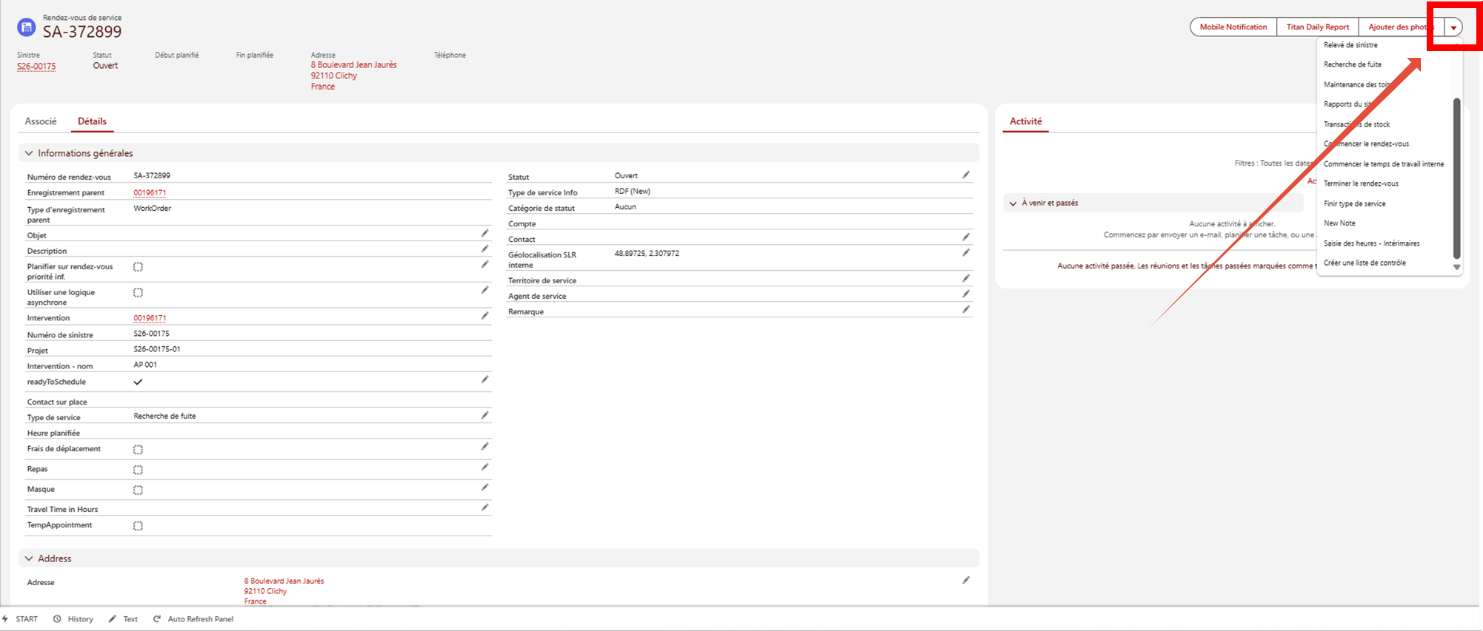Select Transactions de stock menu entry
Image resolution: width=1483 pixels, height=631 pixels.
1356,124
